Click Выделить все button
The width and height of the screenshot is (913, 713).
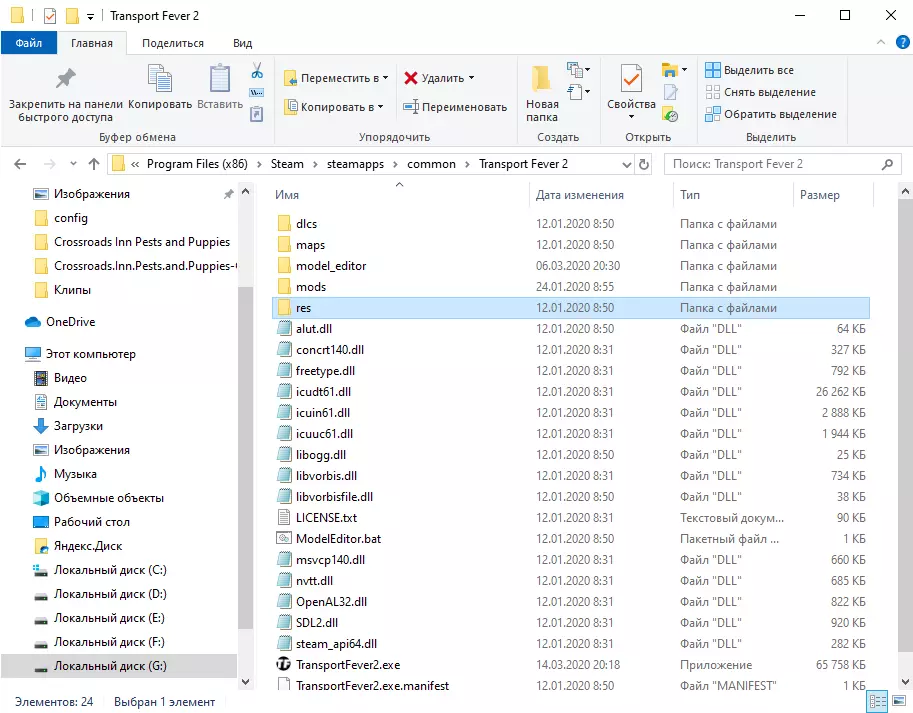[749, 70]
